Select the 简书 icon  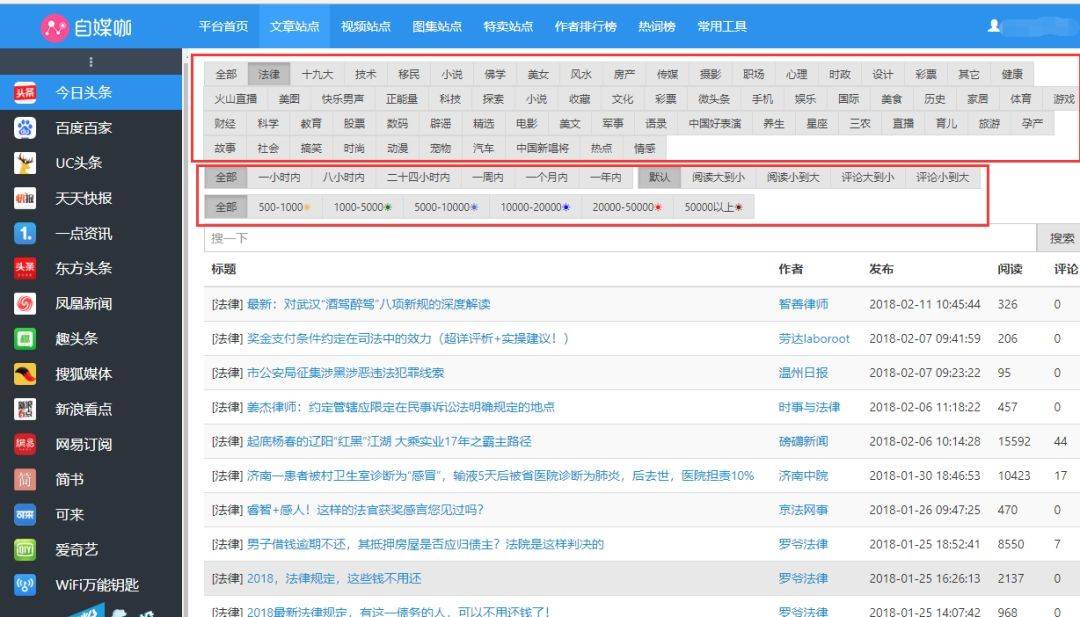click(25, 479)
